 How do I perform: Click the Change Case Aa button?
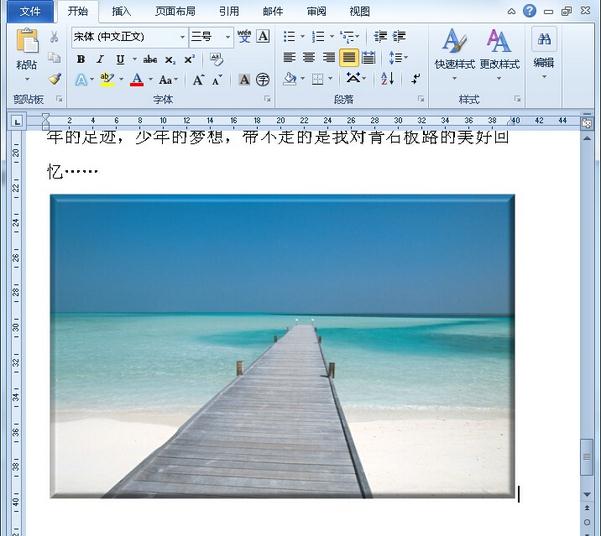pos(166,80)
